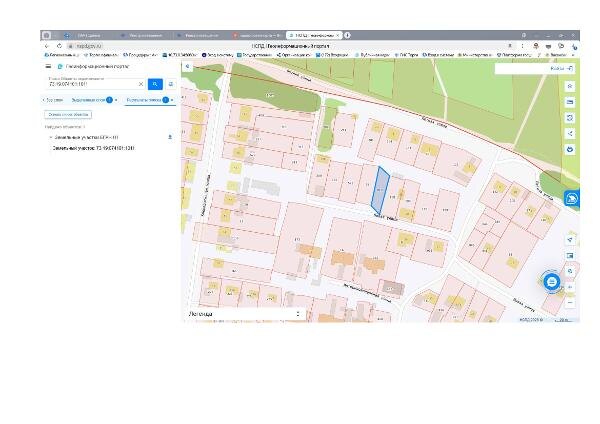The image size is (600, 424).
Task: Click the blue search magnifier button
Action: tap(155, 84)
